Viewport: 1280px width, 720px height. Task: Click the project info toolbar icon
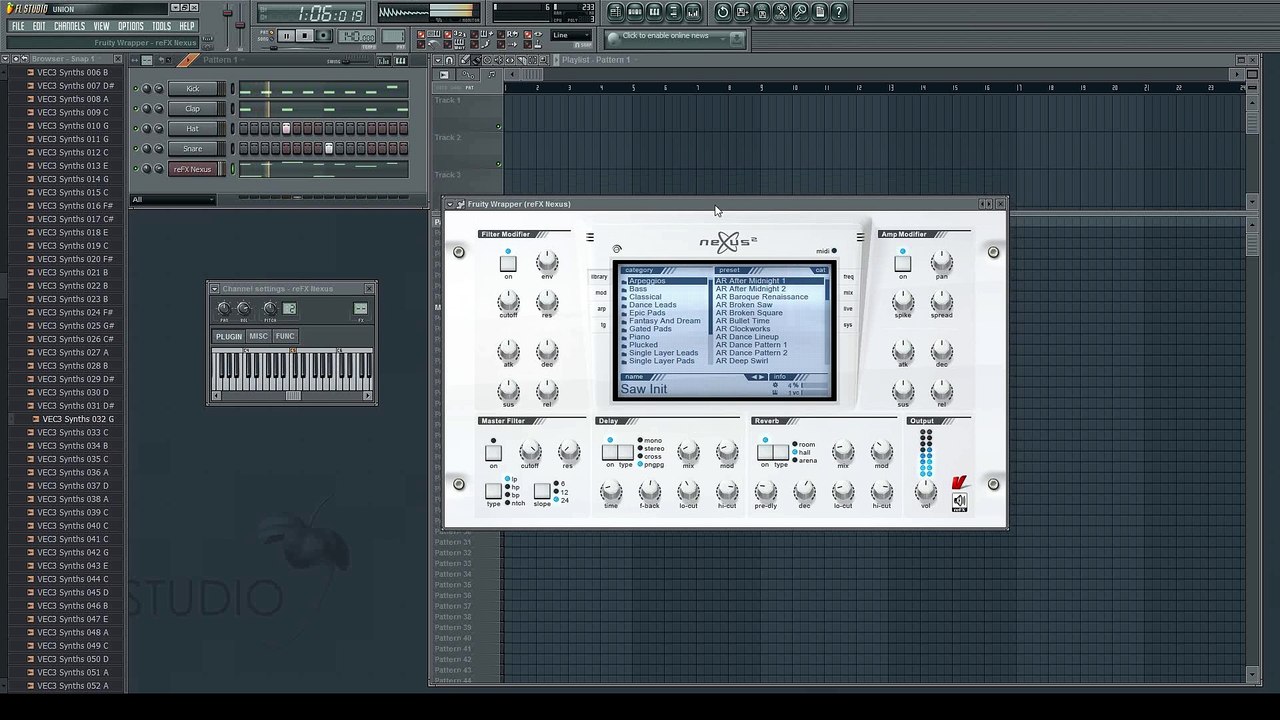(820, 12)
